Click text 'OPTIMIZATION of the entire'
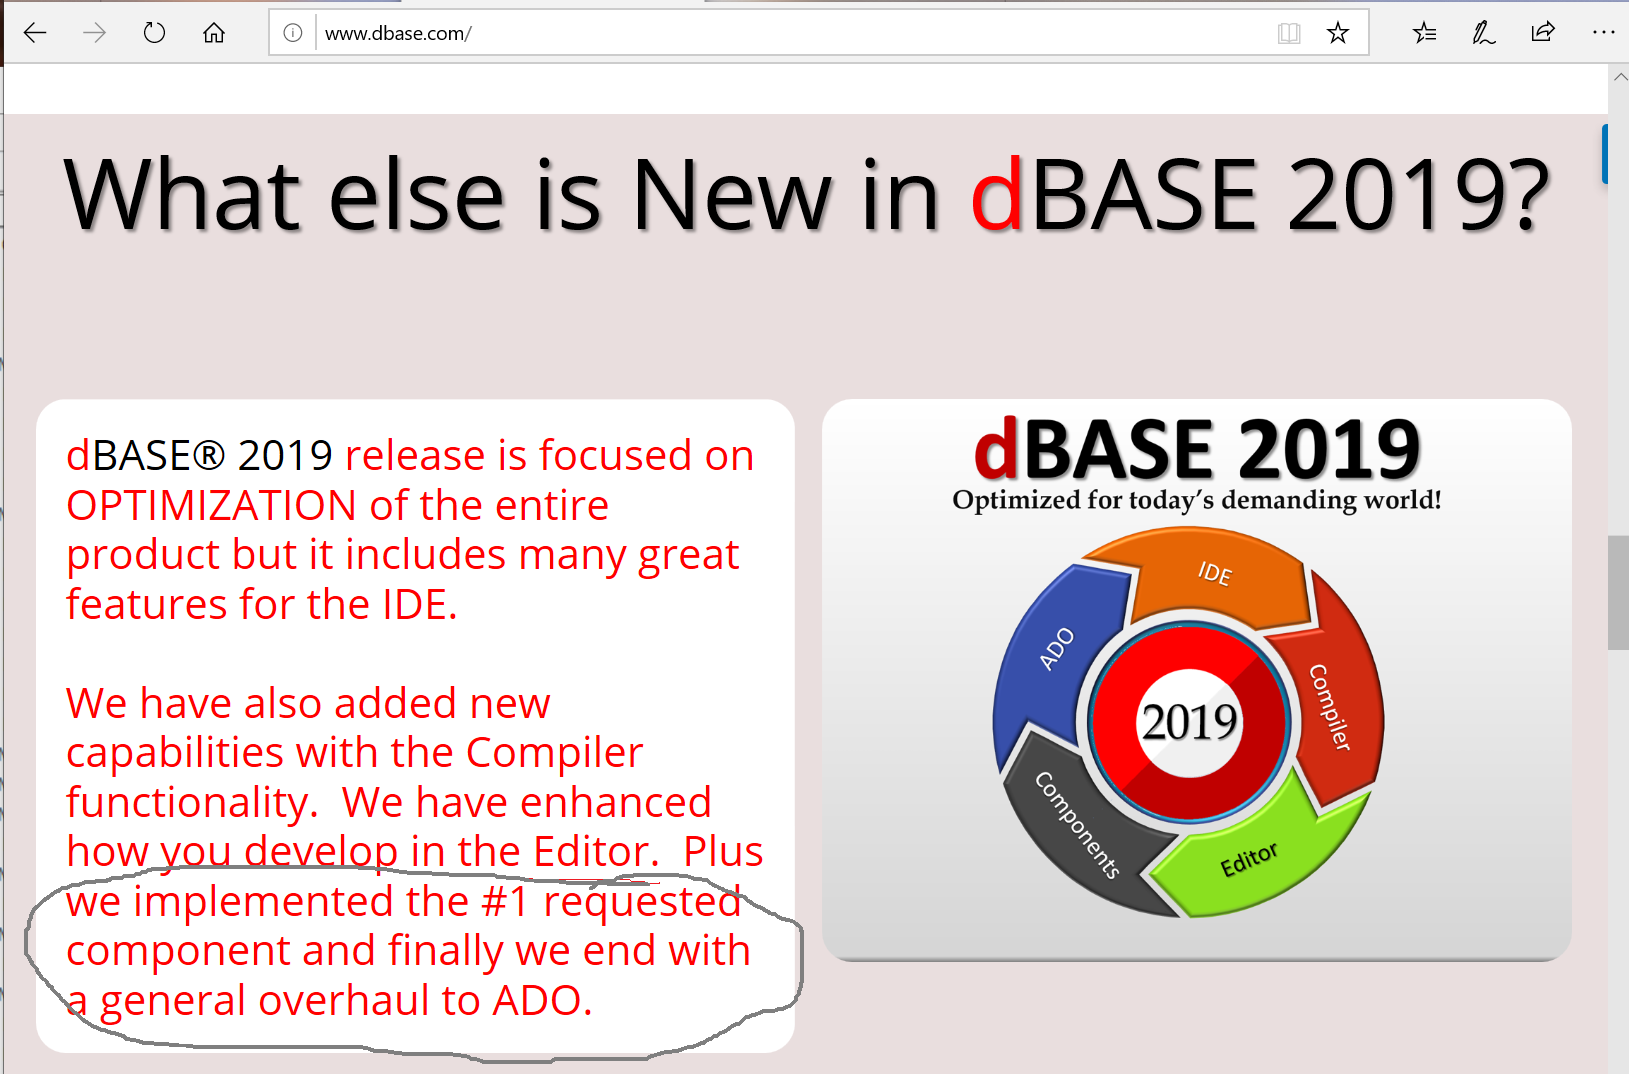The image size is (1629, 1074). [x=338, y=506]
